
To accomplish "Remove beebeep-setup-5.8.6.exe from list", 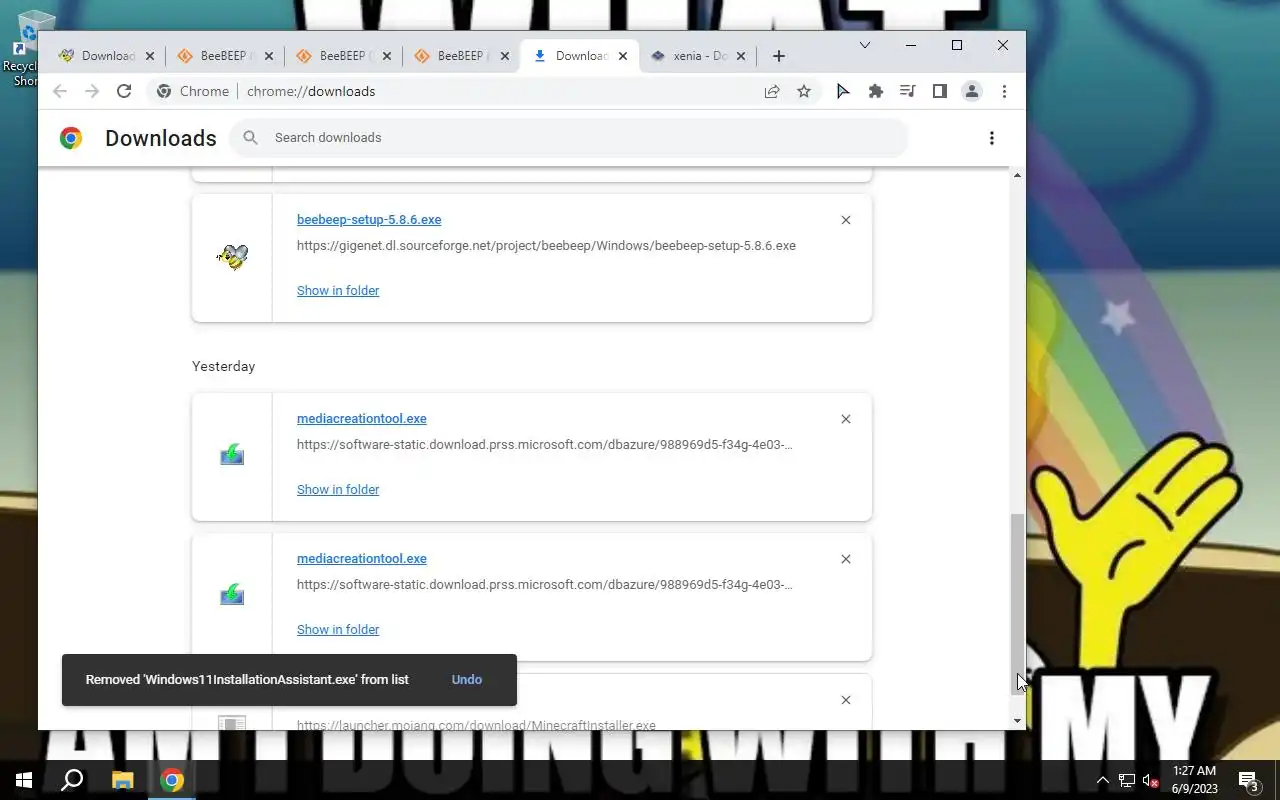I will point(846,220).
